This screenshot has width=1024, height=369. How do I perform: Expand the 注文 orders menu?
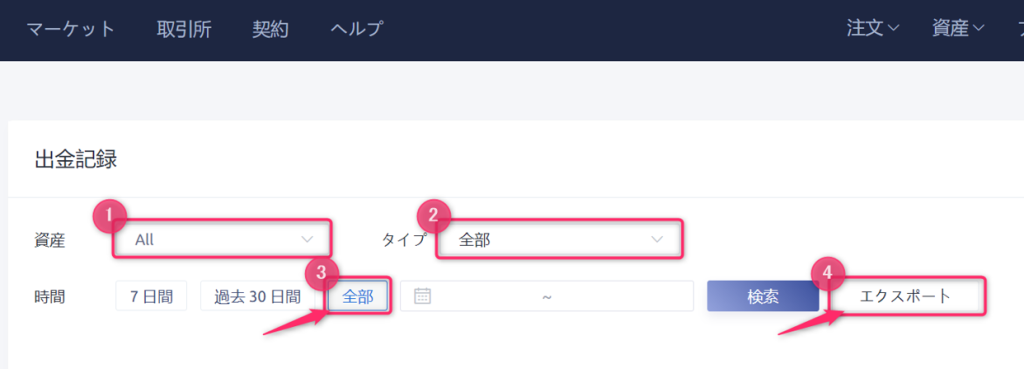coord(873,29)
